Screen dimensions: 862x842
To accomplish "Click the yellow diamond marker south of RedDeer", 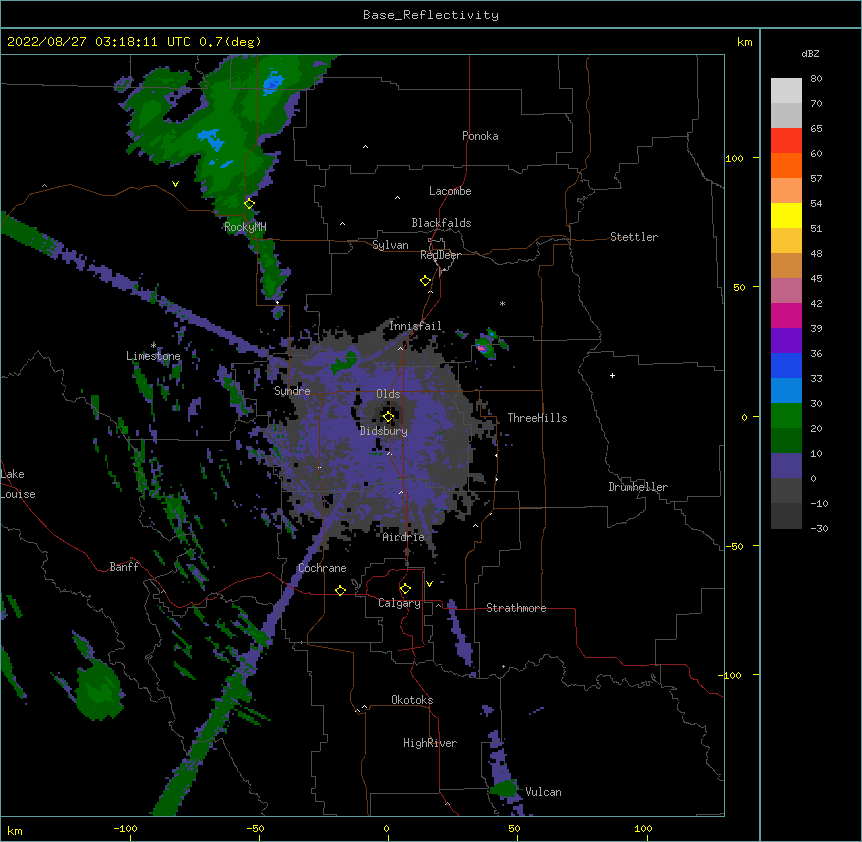I will [x=425, y=281].
